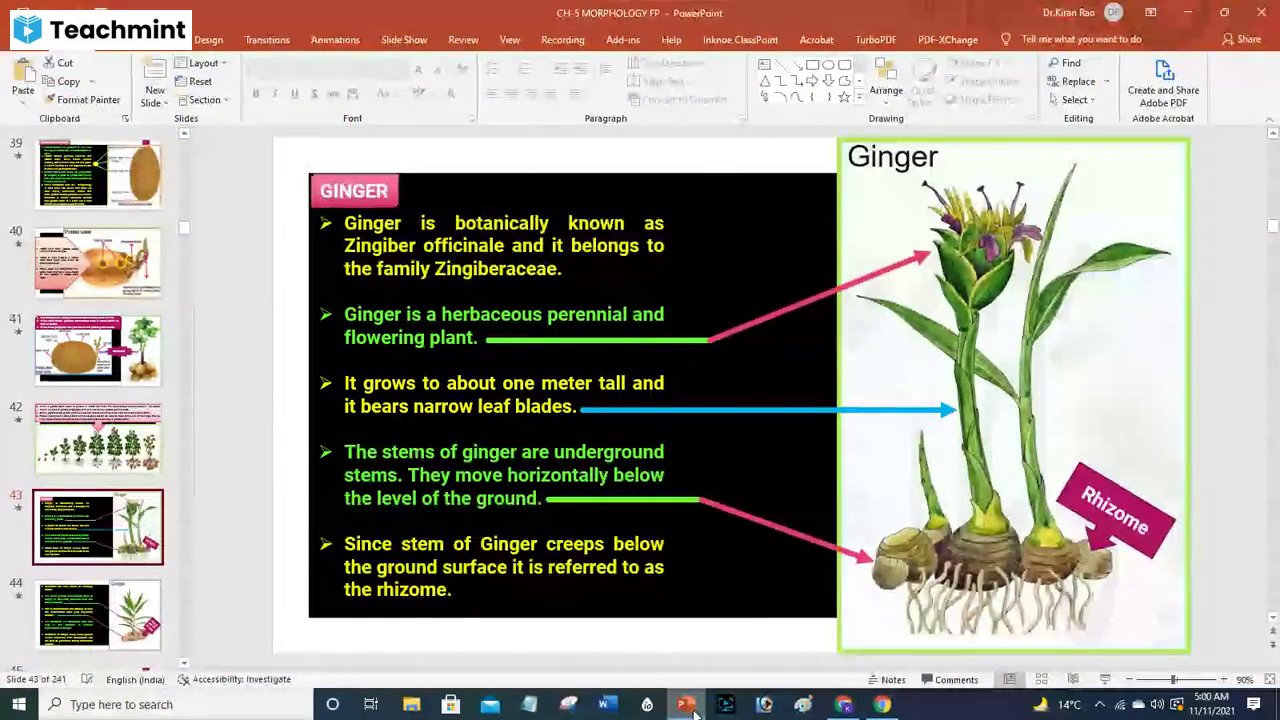Open Create and Share Adobe PDF
Image resolution: width=1280 pixels, height=720 pixels.
(x=1163, y=80)
